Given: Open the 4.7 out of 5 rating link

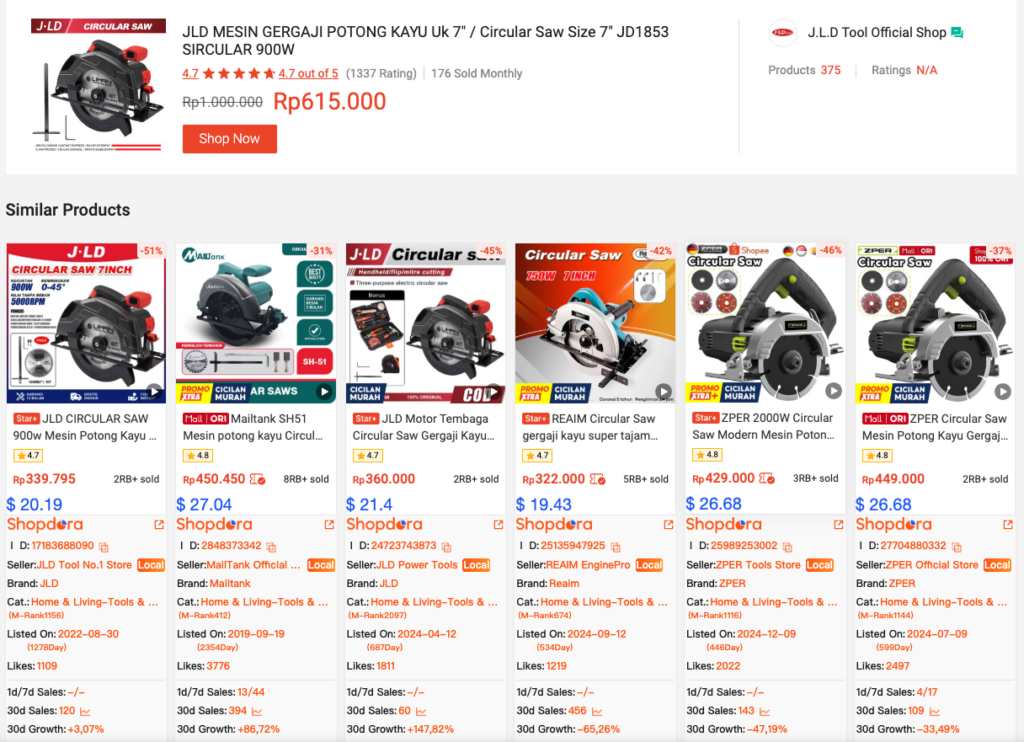Looking at the screenshot, I should pyautogui.click(x=308, y=74).
